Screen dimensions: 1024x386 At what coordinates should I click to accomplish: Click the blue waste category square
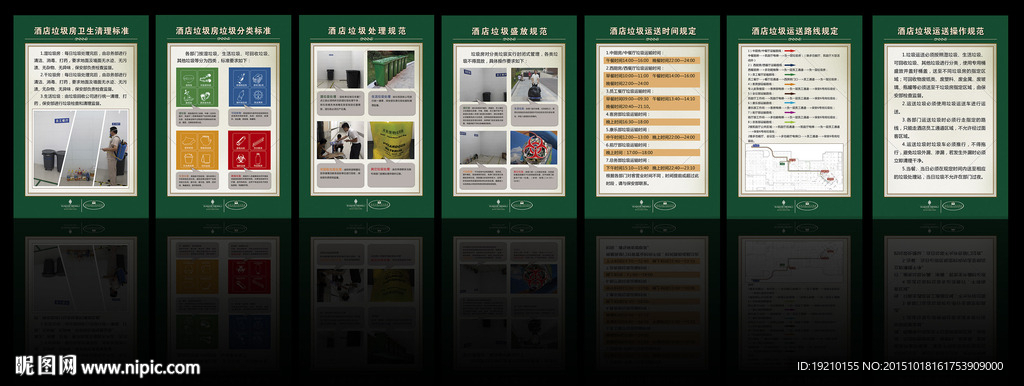click(249, 87)
